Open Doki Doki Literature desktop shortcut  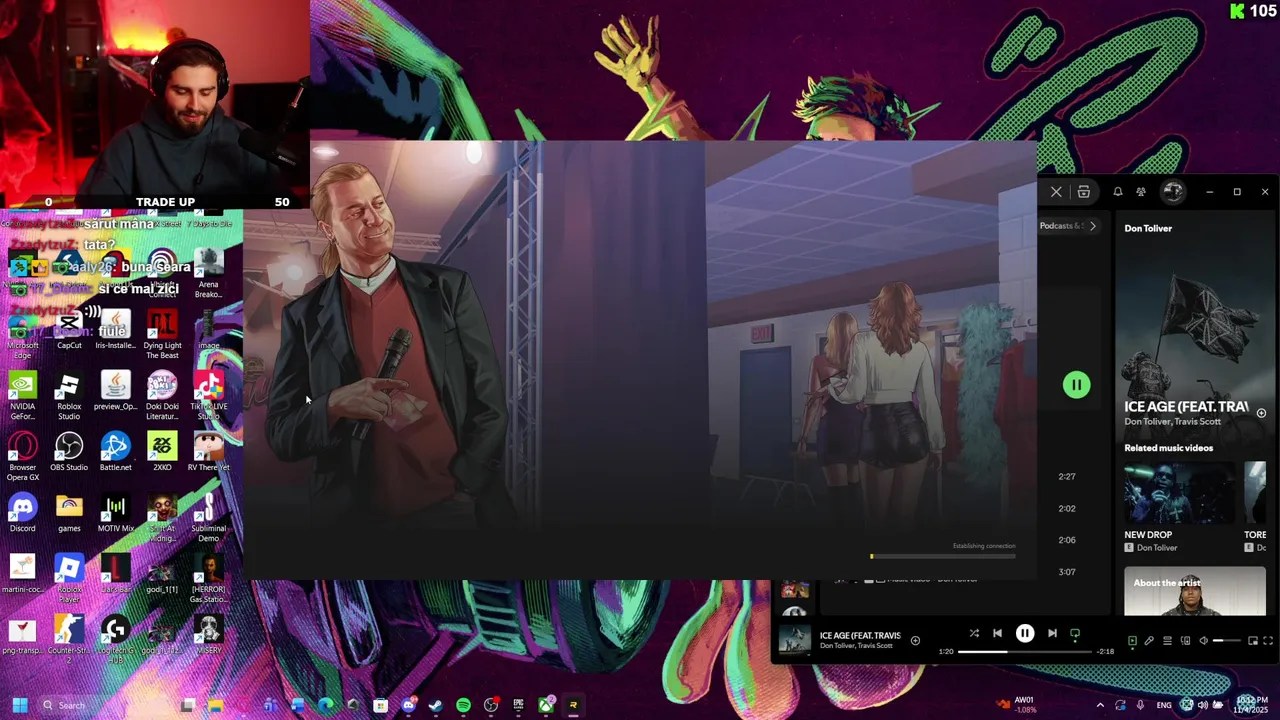coord(162,396)
